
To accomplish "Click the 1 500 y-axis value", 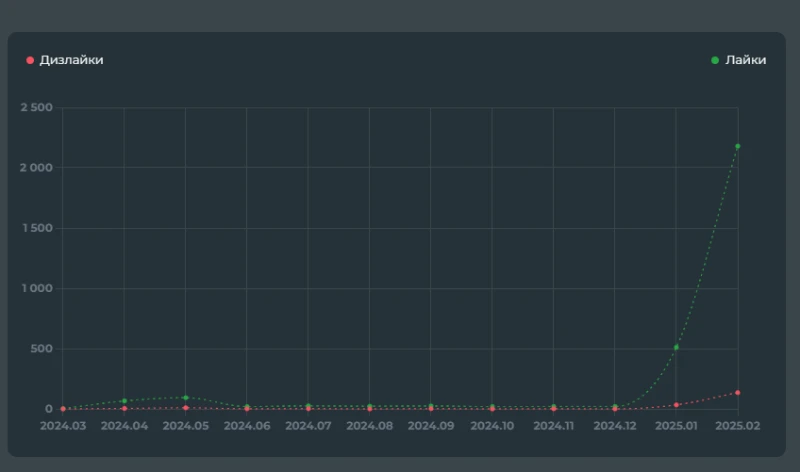I will 37,228.
